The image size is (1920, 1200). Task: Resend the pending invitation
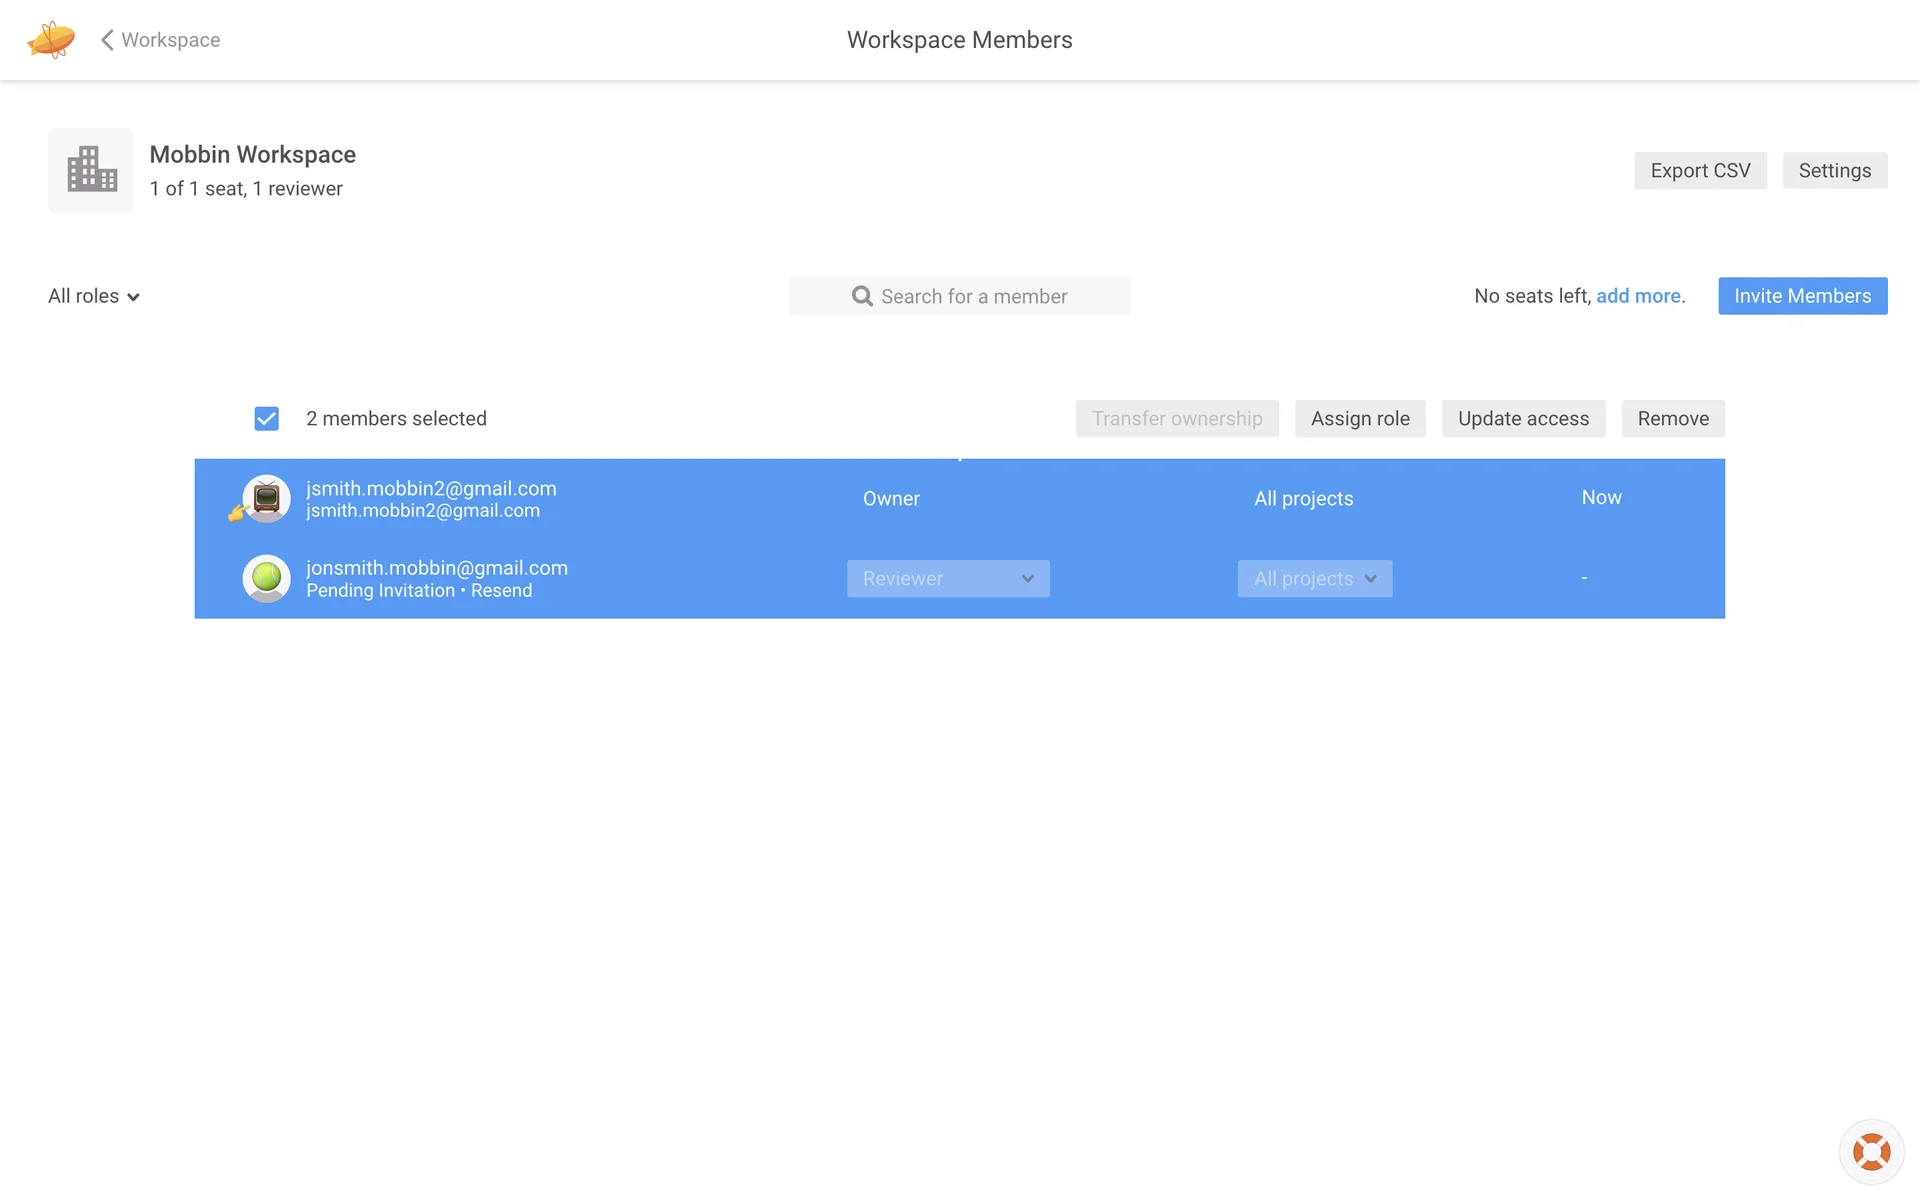(x=501, y=591)
